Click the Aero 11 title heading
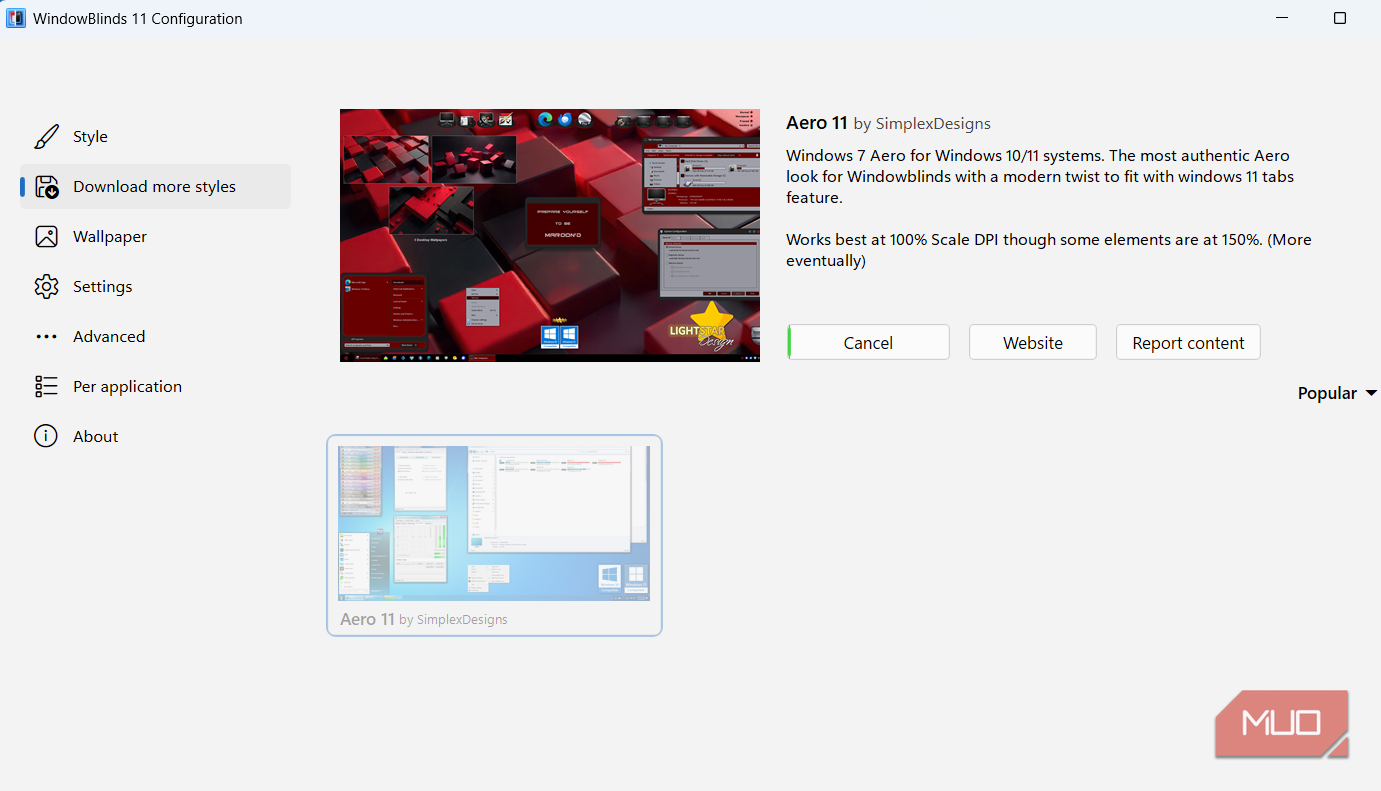The image size is (1381, 791). (x=817, y=123)
